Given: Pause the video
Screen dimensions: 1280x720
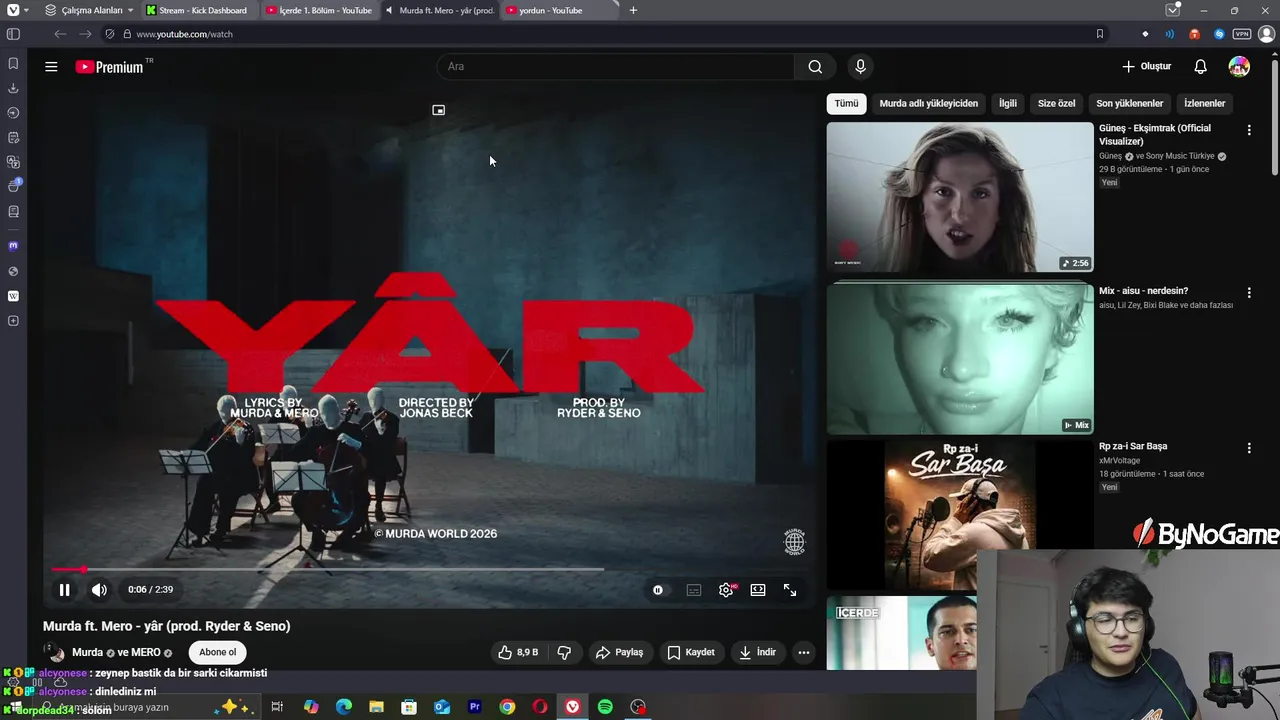Looking at the screenshot, I should [64, 590].
